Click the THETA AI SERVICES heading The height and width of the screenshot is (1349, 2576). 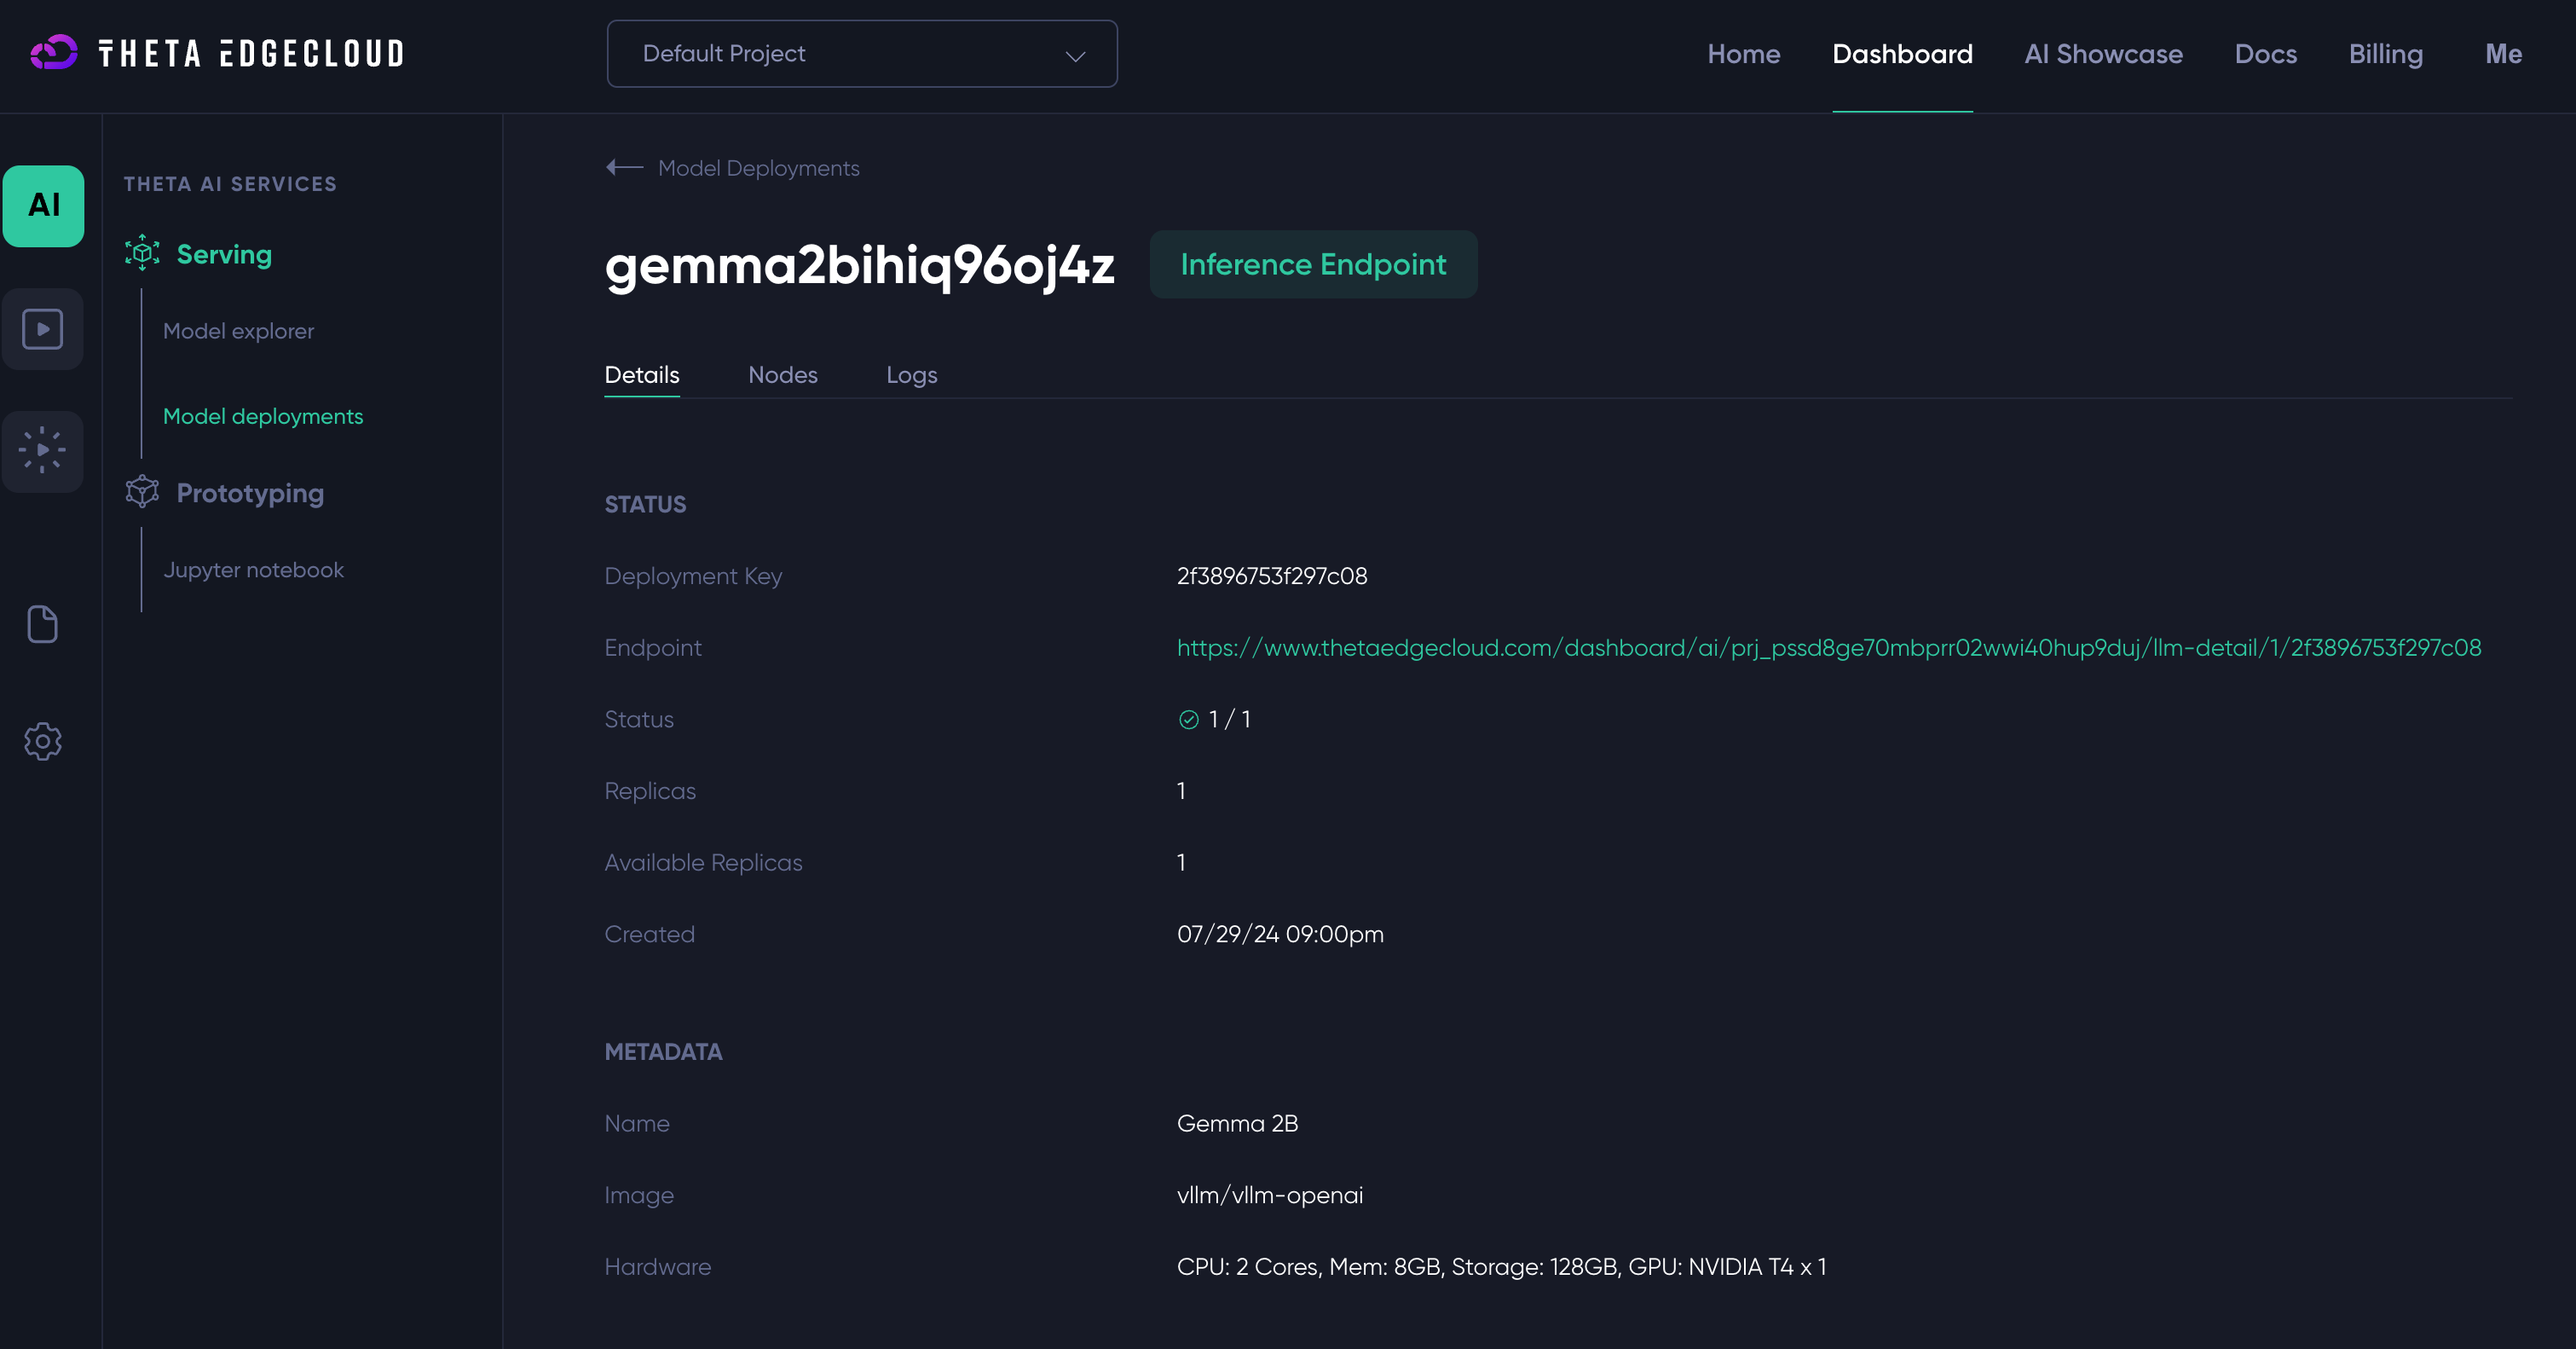pos(230,184)
